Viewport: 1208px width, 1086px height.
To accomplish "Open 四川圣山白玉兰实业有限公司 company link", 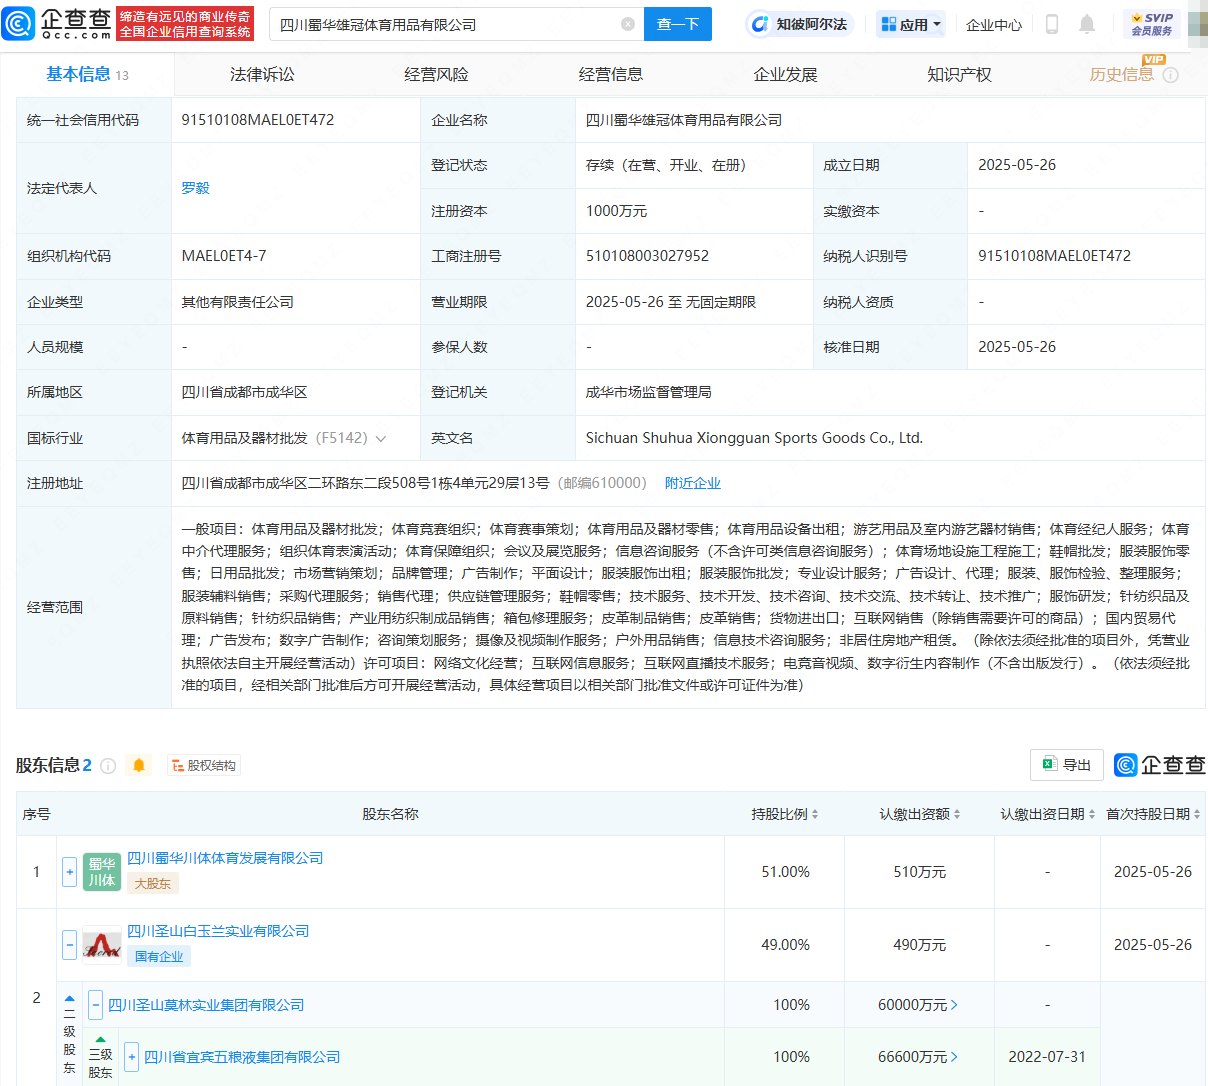I will (x=218, y=931).
